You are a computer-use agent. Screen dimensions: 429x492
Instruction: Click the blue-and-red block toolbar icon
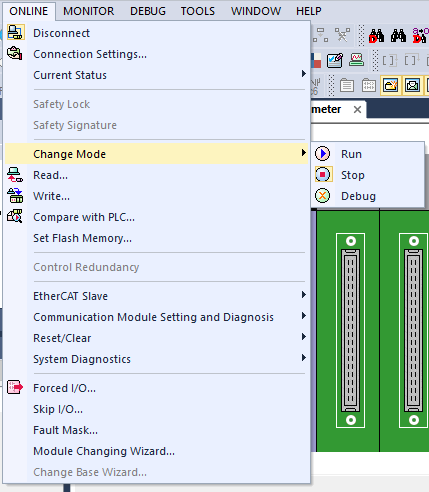[x=316, y=60]
